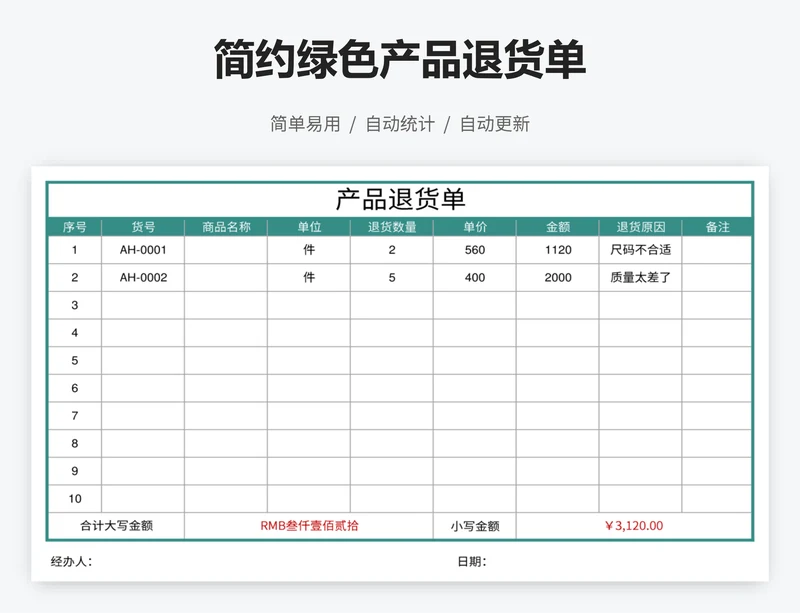Viewport: 800px width, 613px height.
Task: Click the 自动更新 subtitle text
Action: coord(495,124)
